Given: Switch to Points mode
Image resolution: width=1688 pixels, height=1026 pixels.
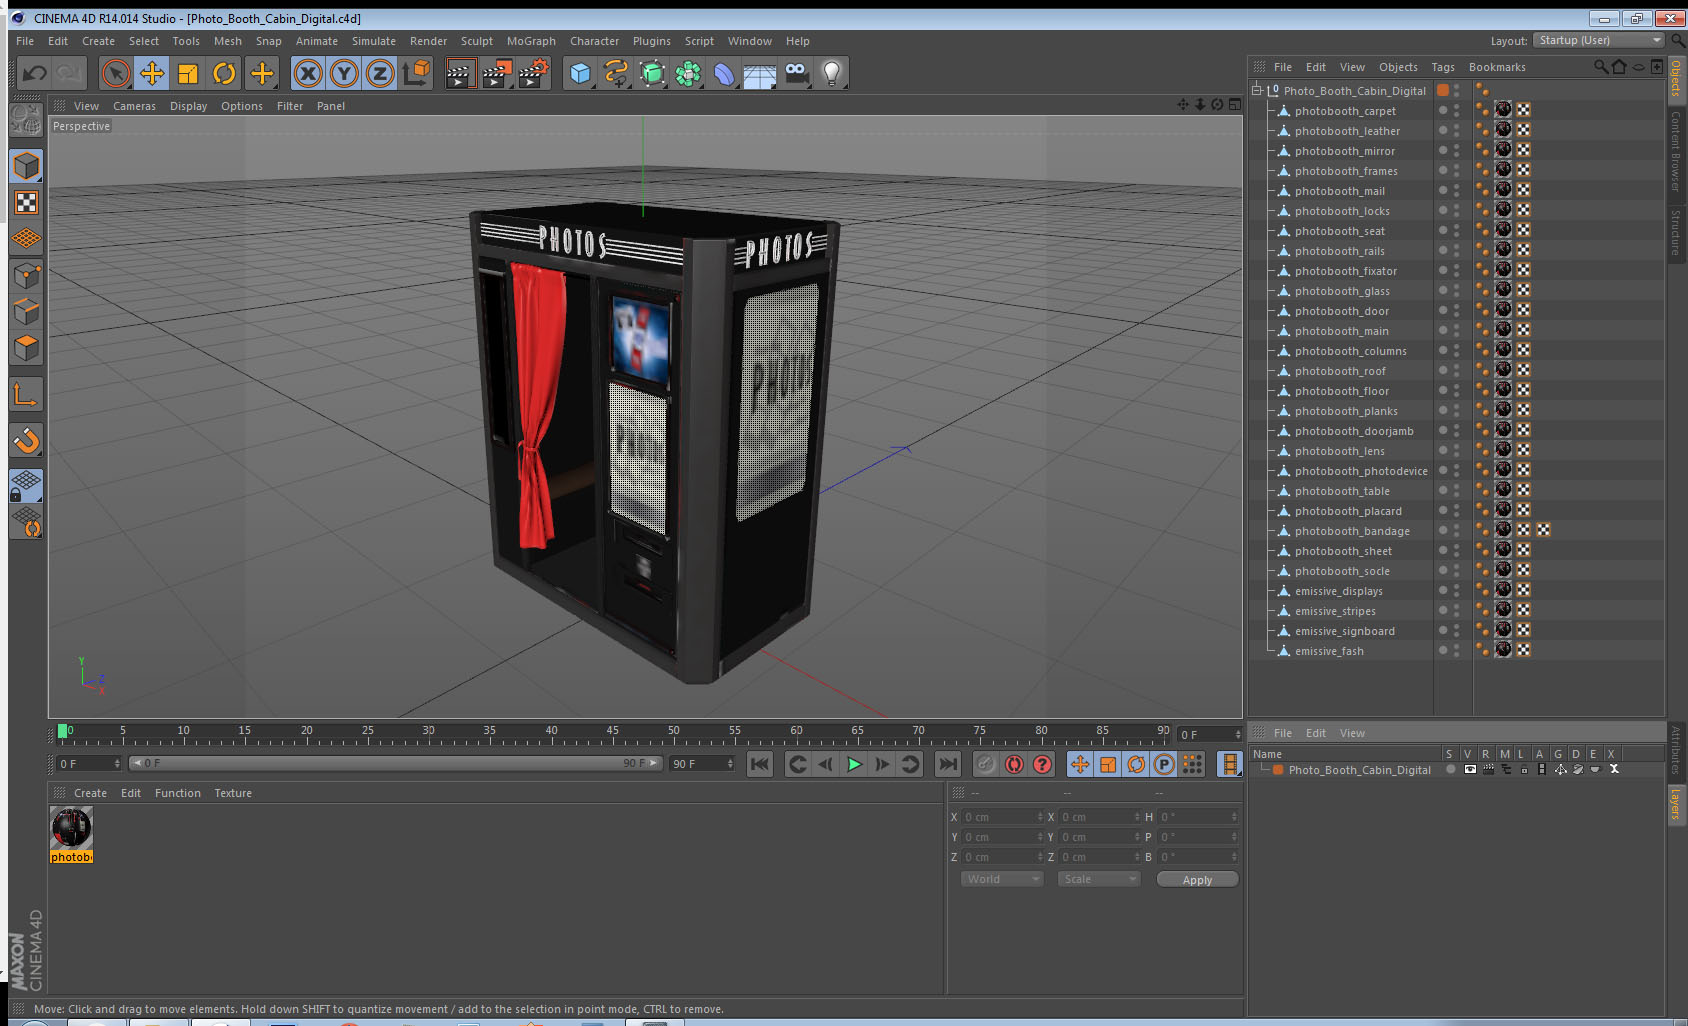Looking at the screenshot, I should 26,275.
